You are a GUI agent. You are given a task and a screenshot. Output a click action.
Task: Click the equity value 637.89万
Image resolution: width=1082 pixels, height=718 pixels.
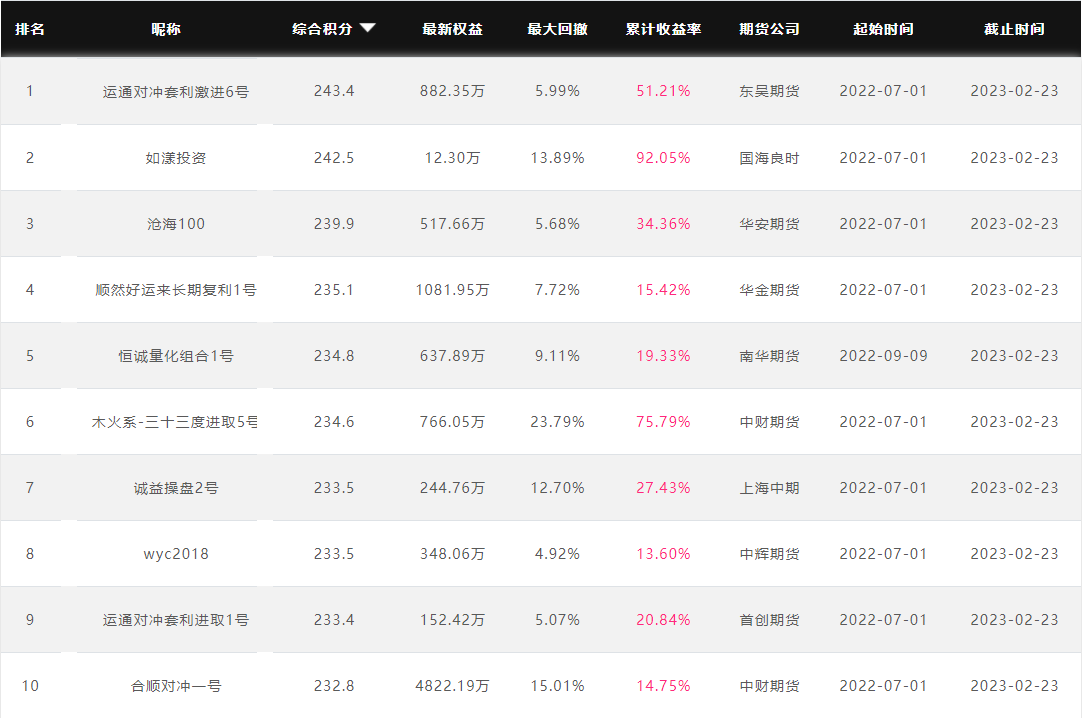coord(453,356)
